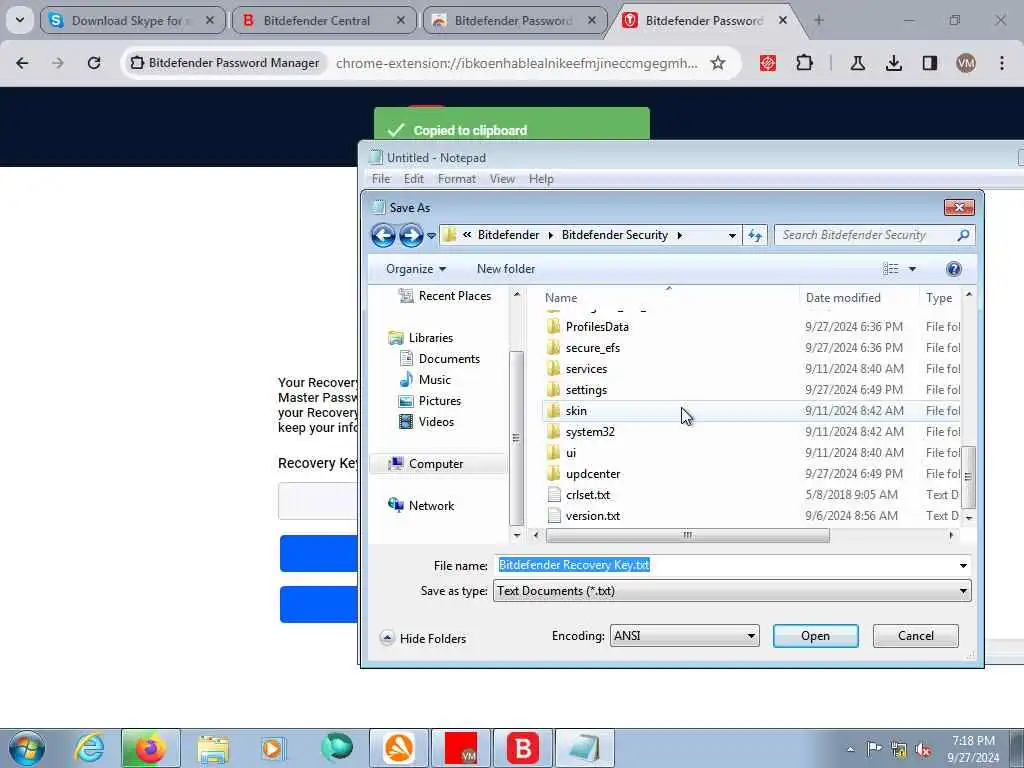The image size is (1024, 768).
Task: Expand the arrow after Bitdefender Security breadcrumb
Action: coord(679,235)
